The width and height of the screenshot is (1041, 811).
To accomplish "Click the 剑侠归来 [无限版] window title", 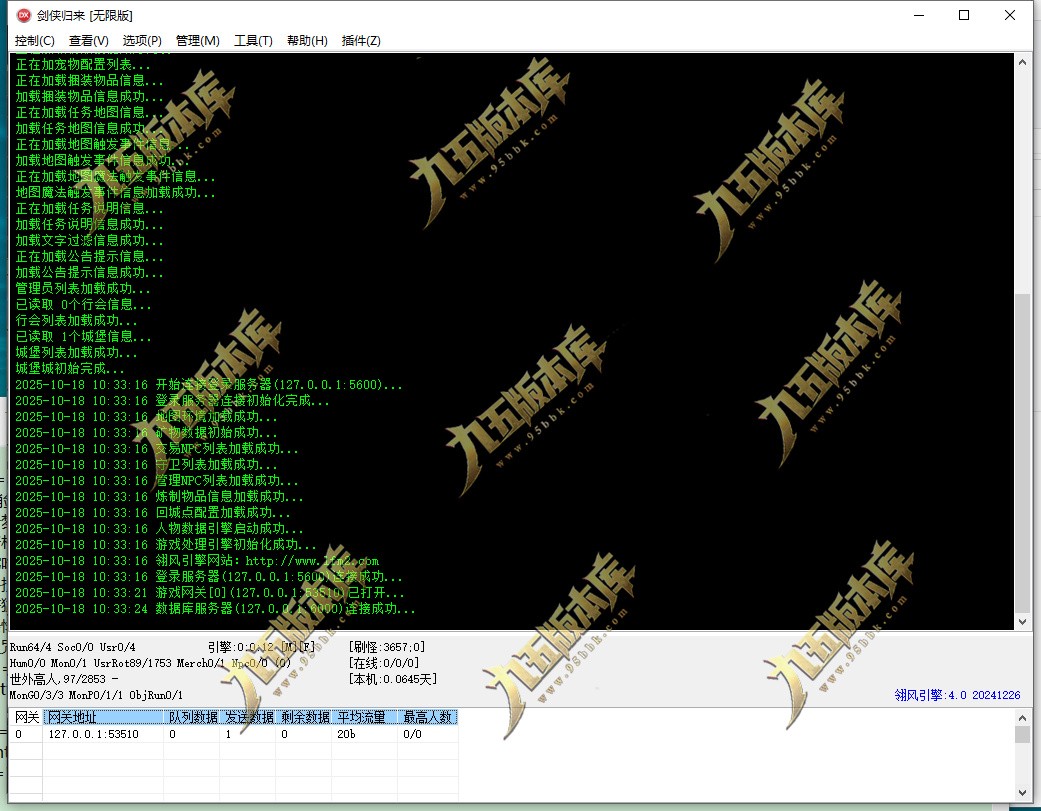I will (x=85, y=15).
